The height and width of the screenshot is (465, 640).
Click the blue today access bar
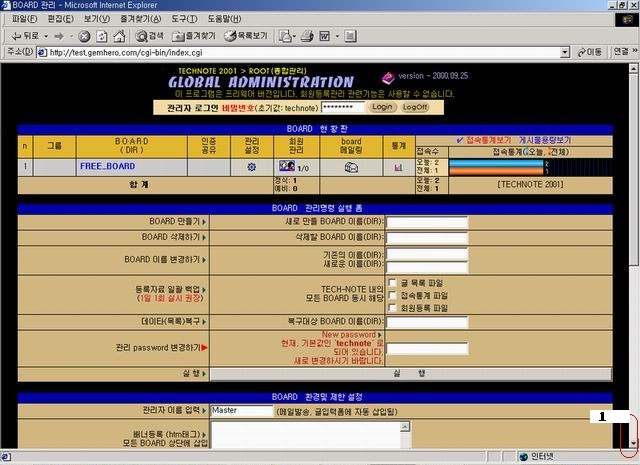tap(496, 163)
